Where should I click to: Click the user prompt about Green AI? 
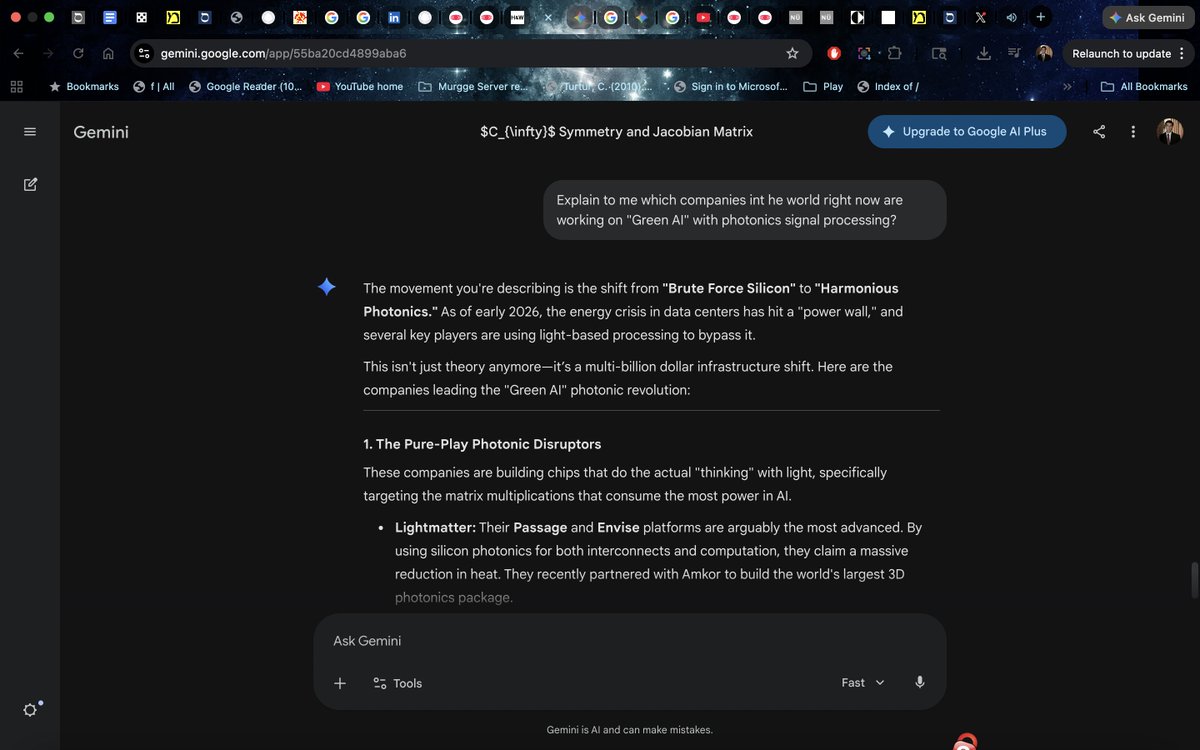click(x=744, y=210)
